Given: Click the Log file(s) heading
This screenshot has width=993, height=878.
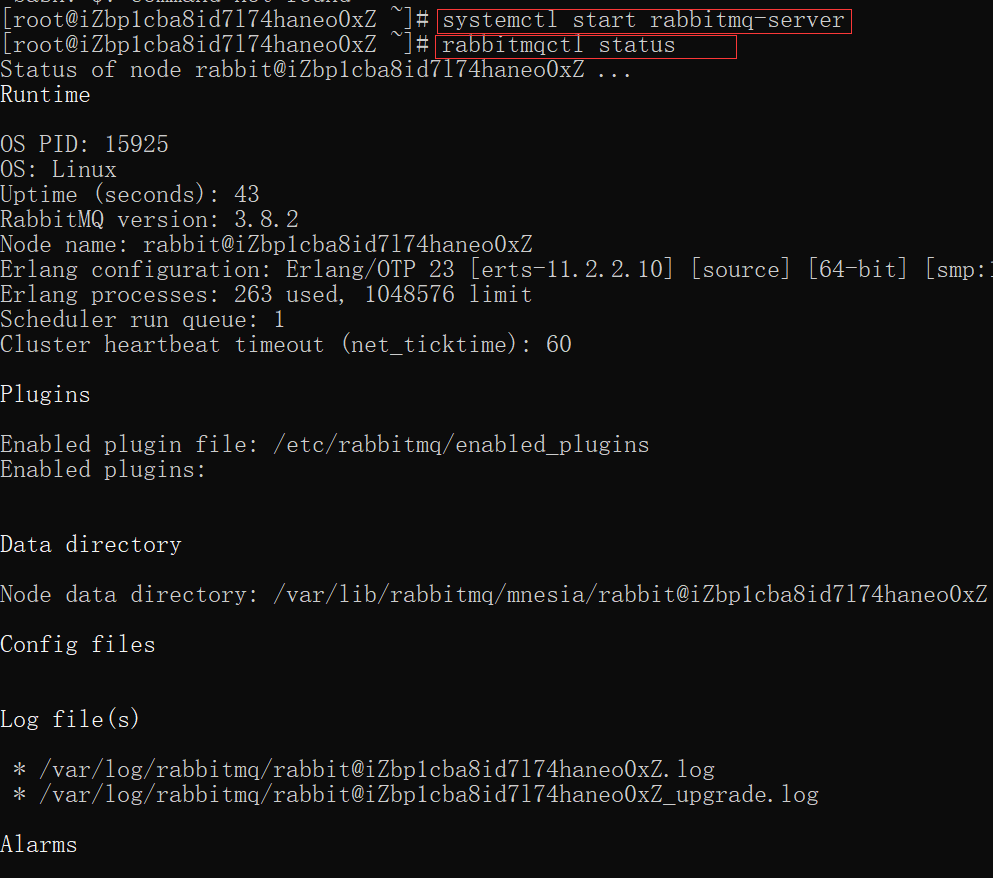Looking at the screenshot, I should coord(70,720).
